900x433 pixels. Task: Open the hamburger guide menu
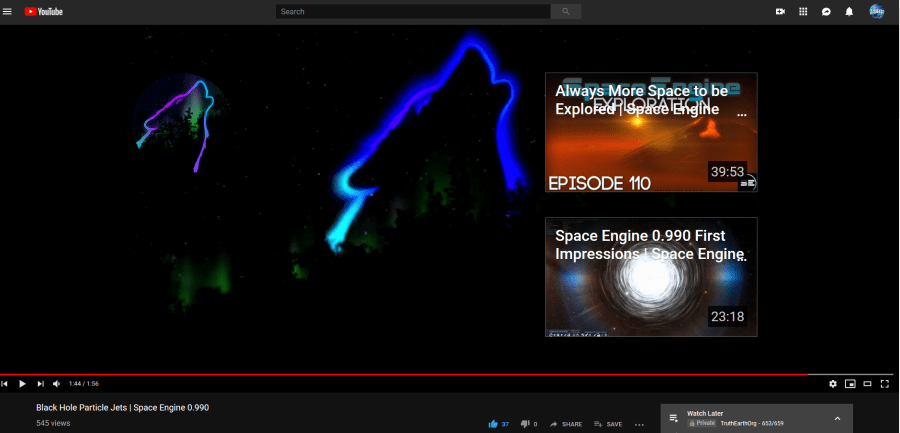coord(8,12)
